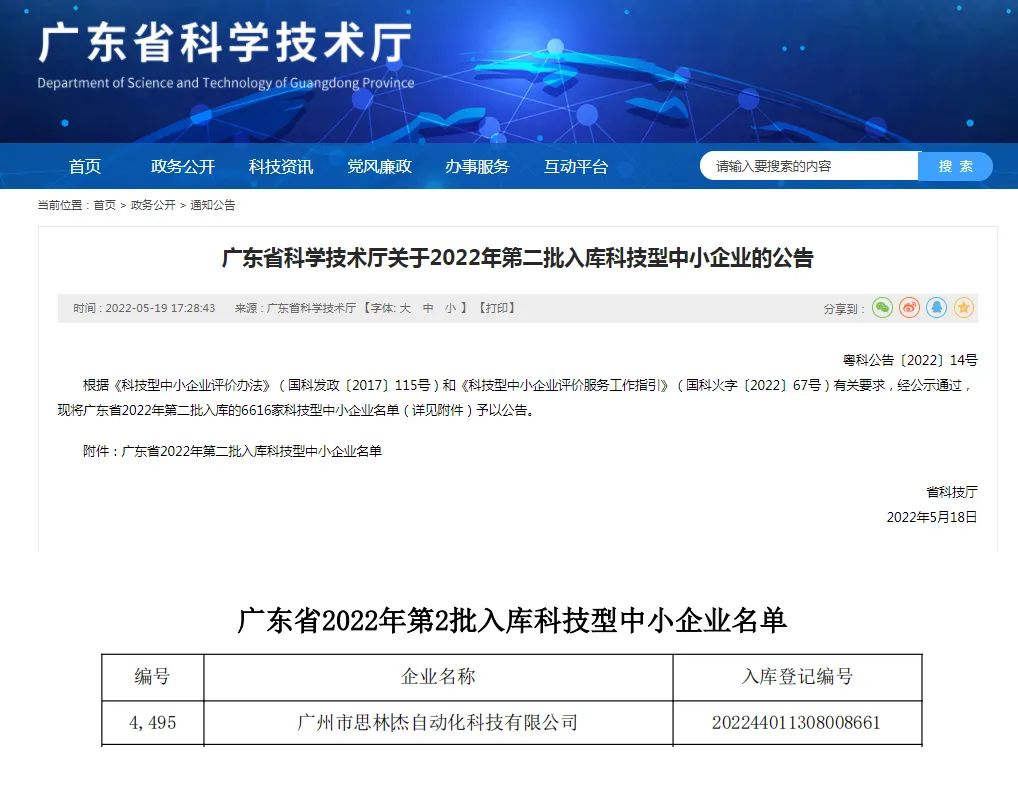Open attachment 广东省2022年第二批入库科技型中小企业名单
Viewport: 1018px width, 794px height.
point(252,451)
